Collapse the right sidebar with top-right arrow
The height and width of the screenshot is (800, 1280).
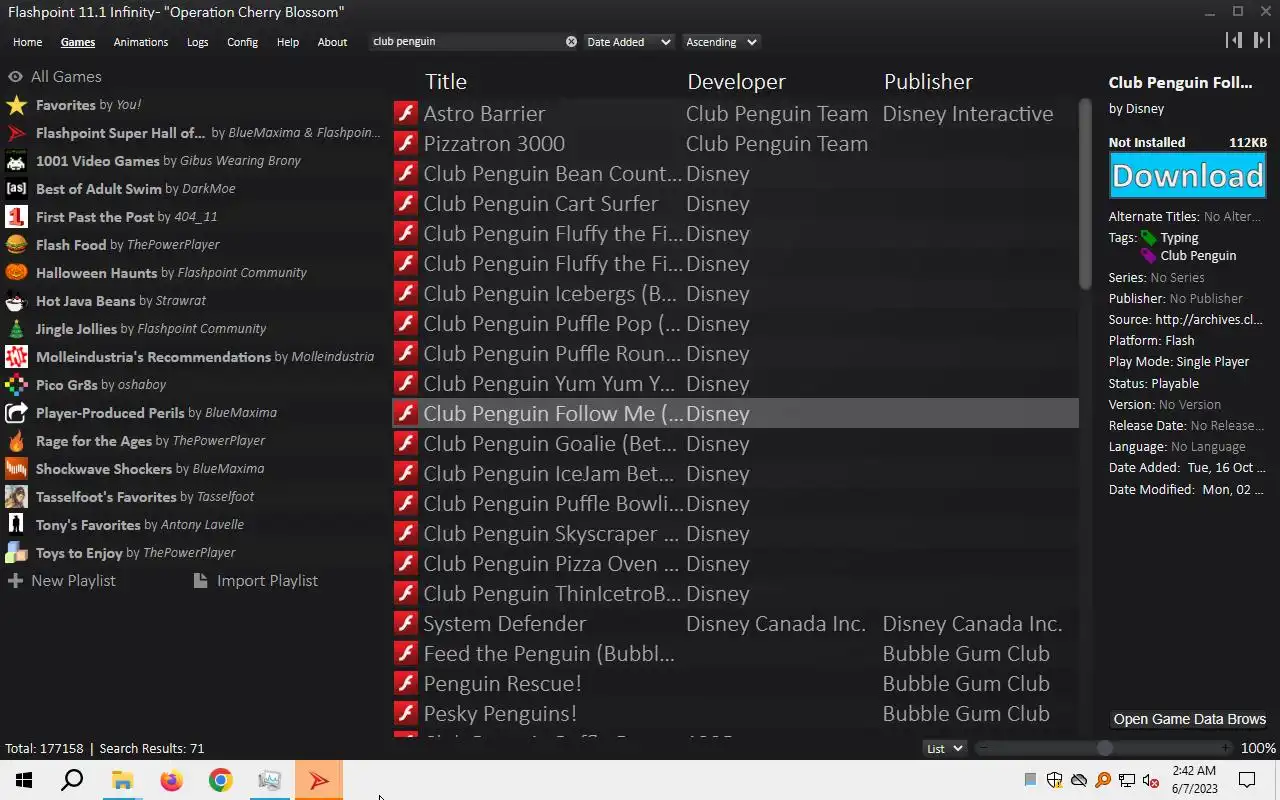pos(1262,40)
